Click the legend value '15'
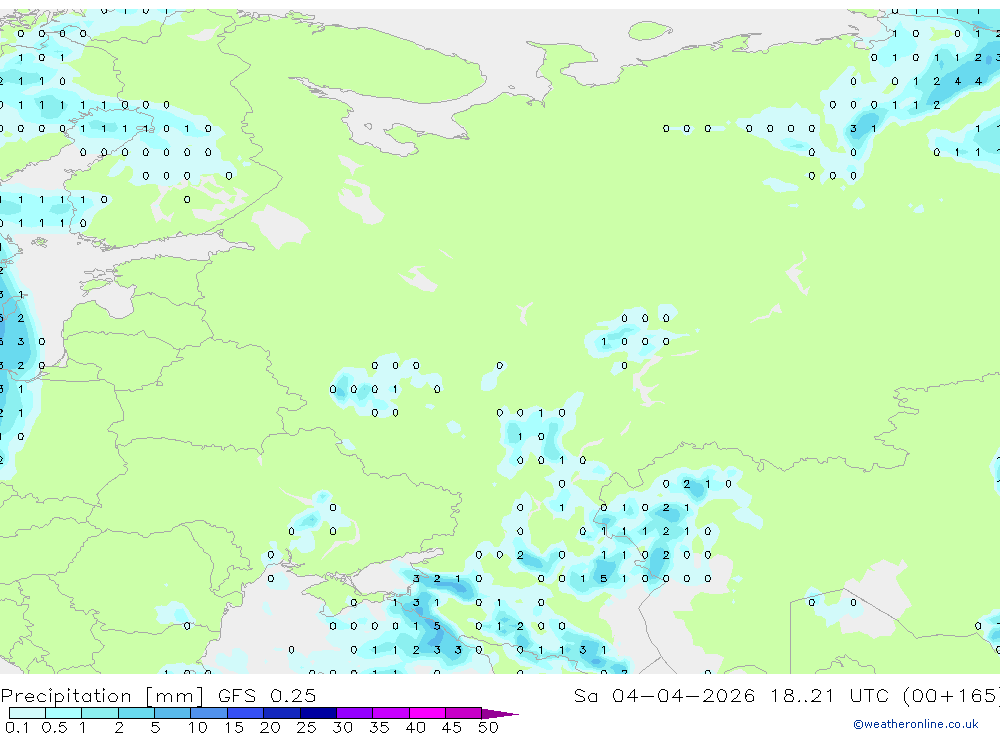The image size is (1000, 733). click(x=233, y=727)
